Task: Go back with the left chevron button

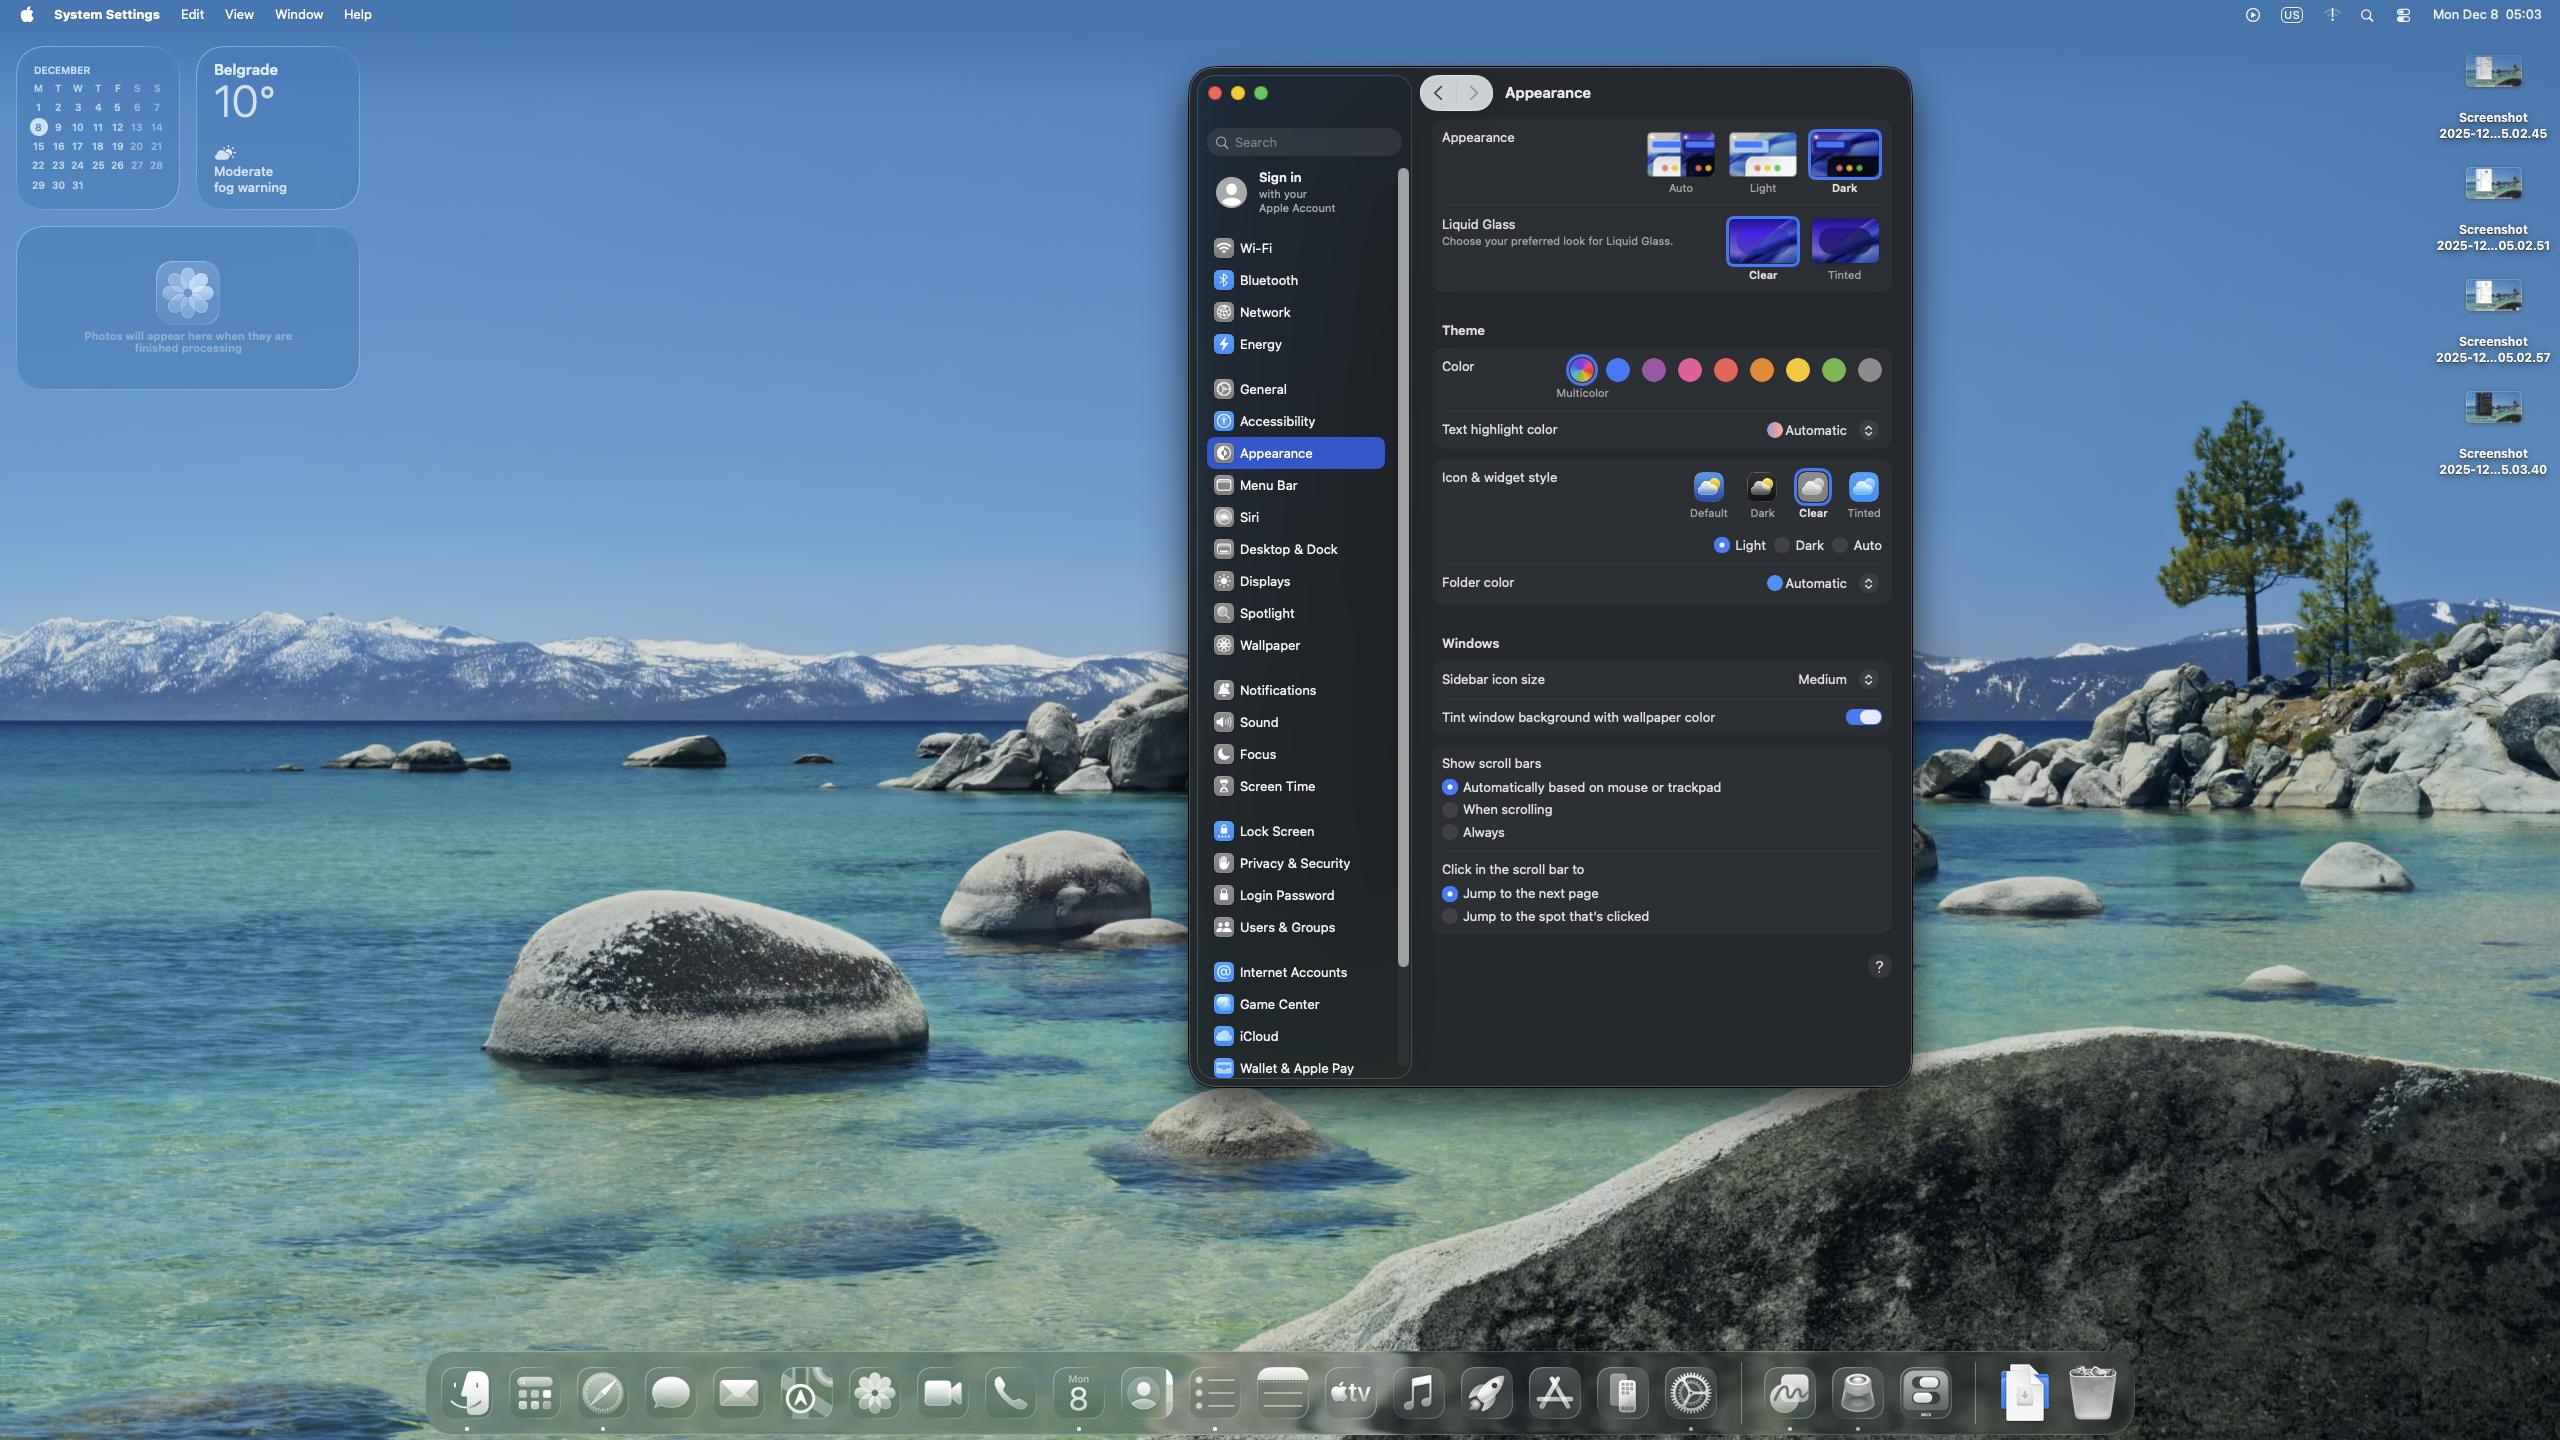Action: pos(1438,93)
